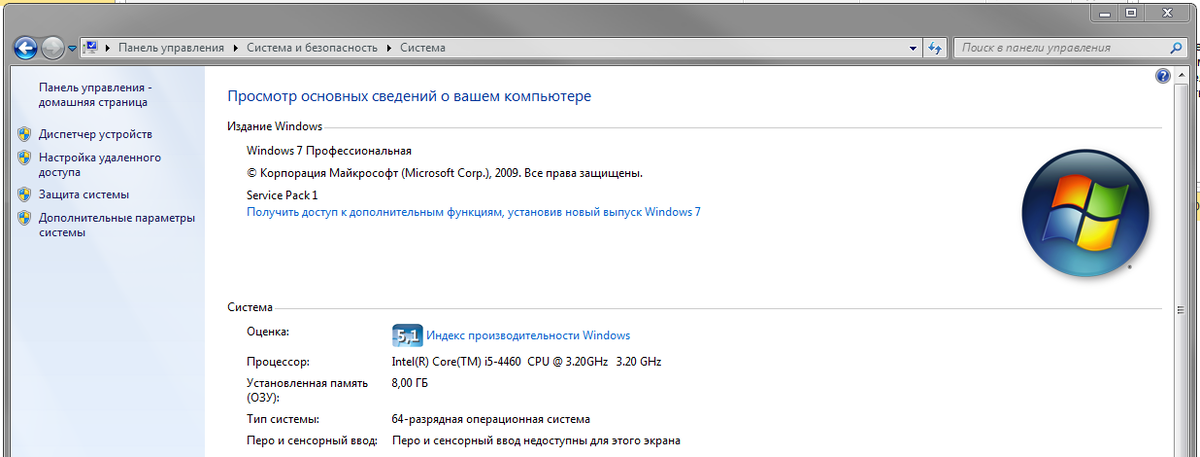
Task: Open Диспетчер устройств link
Action: pos(95,133)
